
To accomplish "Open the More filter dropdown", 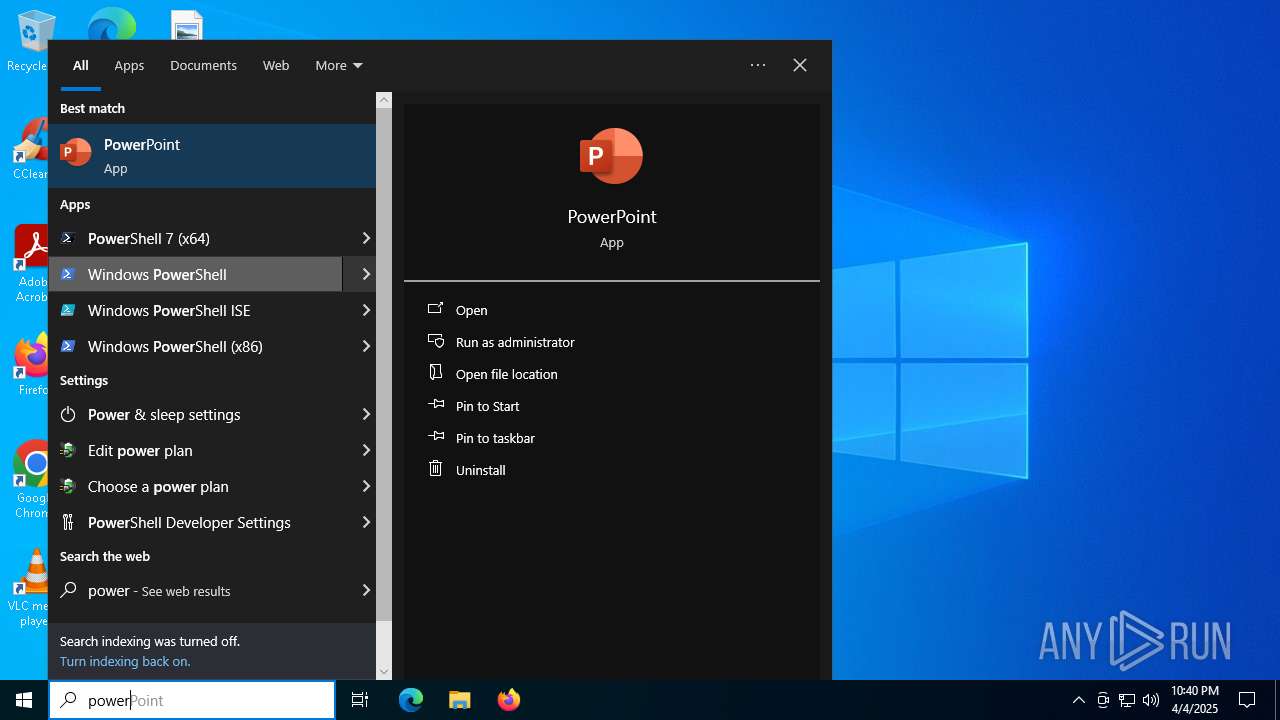I will [339, 65].
